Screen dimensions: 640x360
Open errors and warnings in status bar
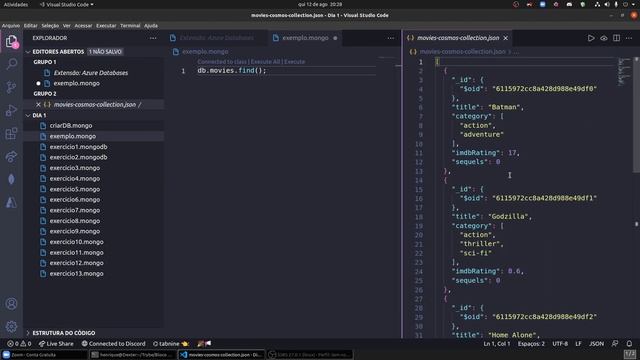(x=19, y=344)
